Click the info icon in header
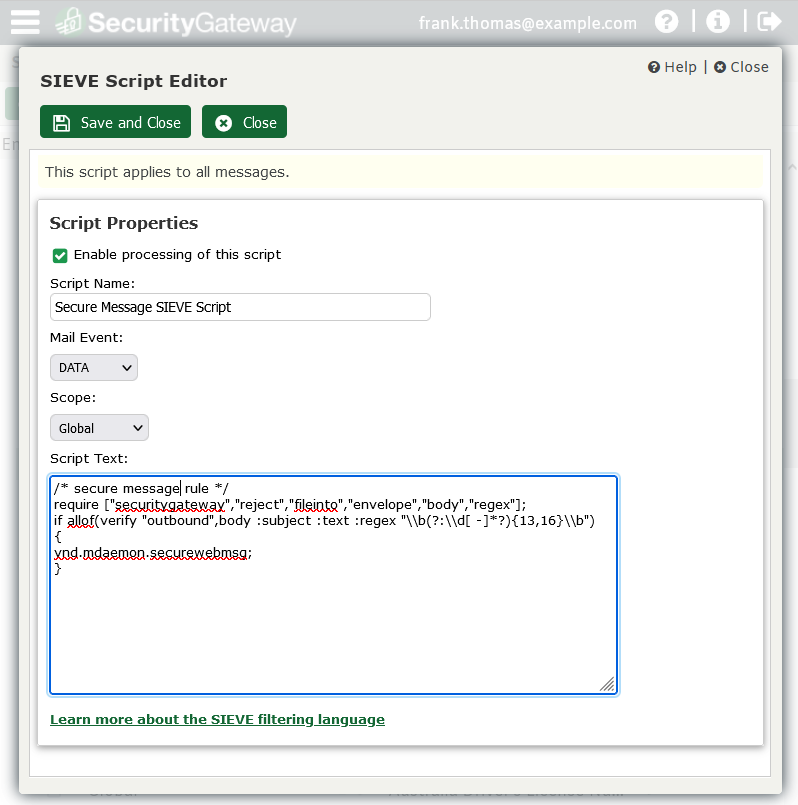Screen dimensions: 798x805 click(717, 22)
